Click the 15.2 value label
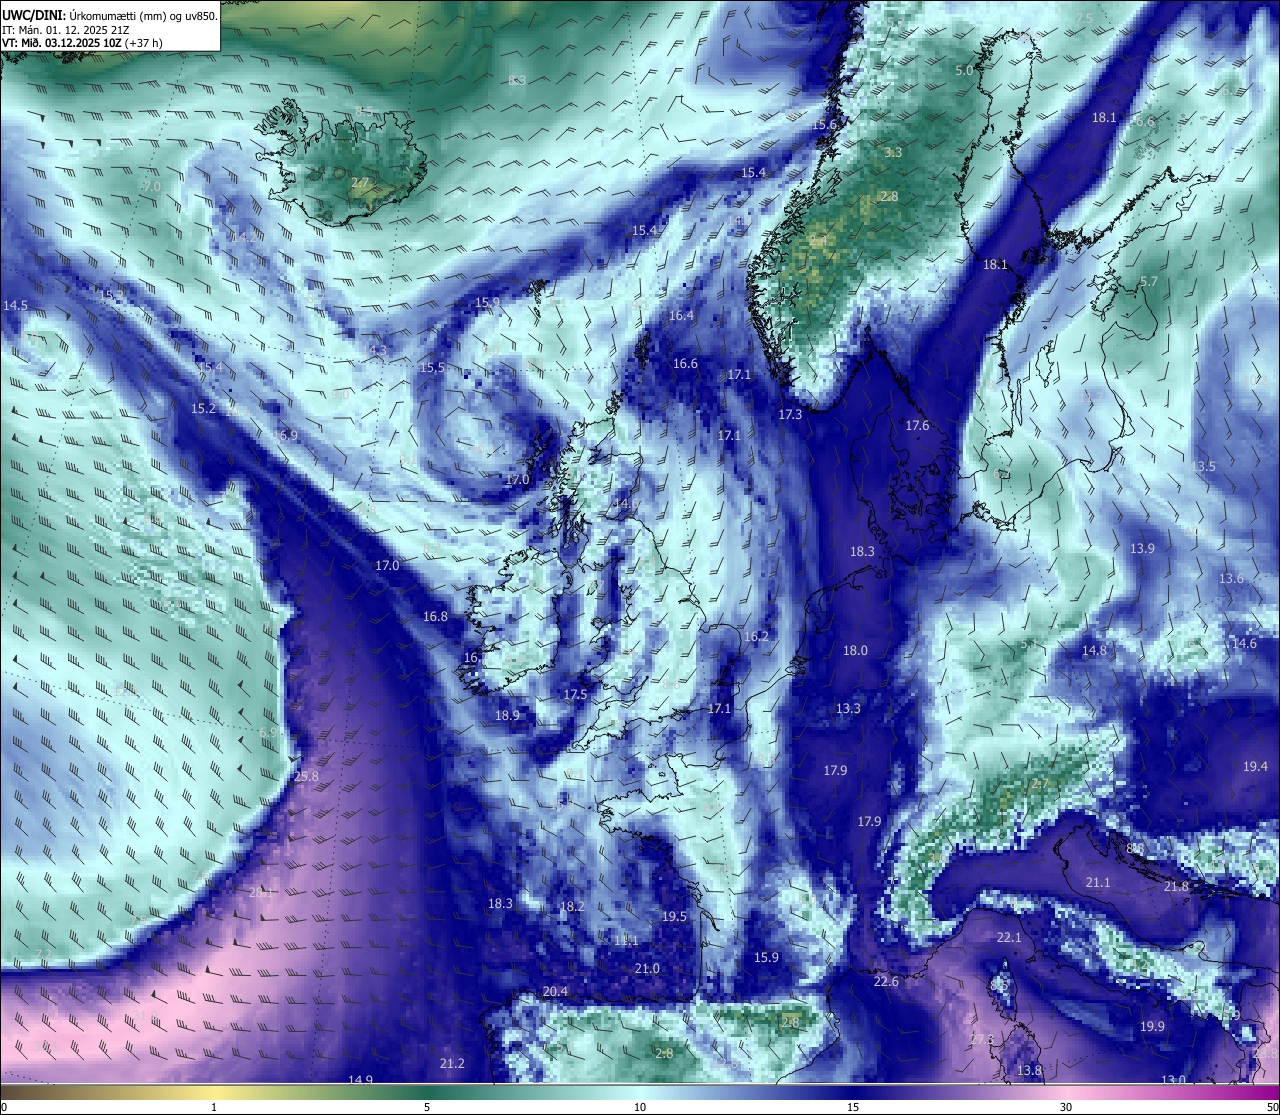 pos(203,408)
